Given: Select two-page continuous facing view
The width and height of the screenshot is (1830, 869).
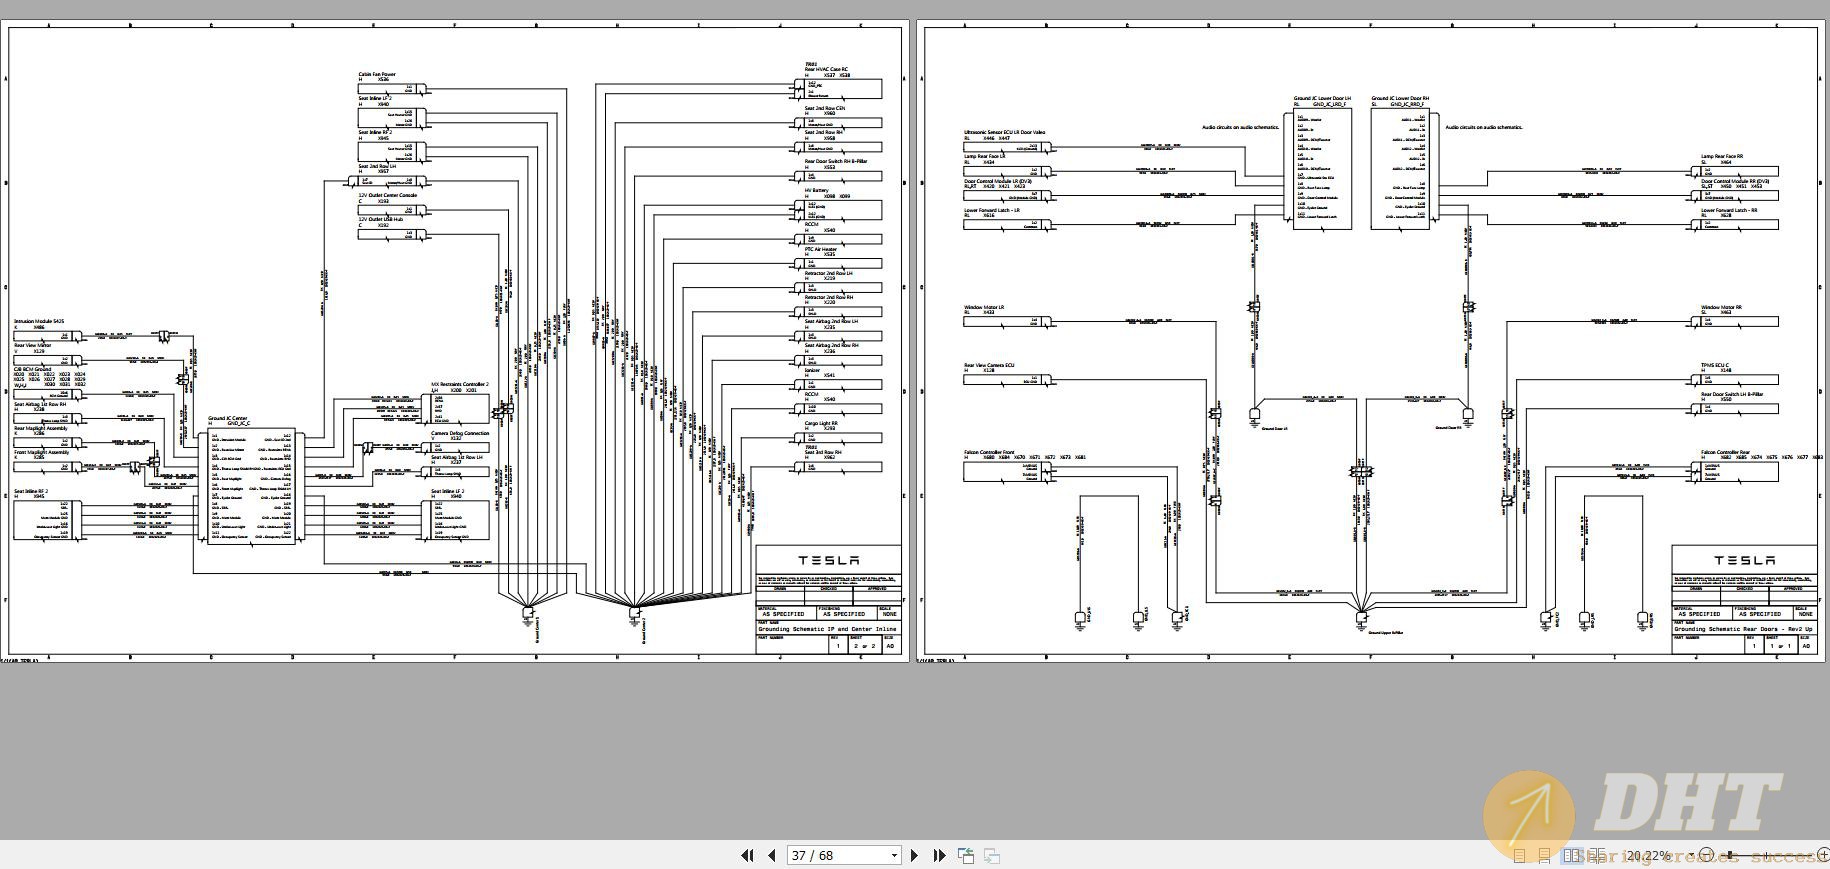Looking at the screenshot, I should pos(1597,856).
